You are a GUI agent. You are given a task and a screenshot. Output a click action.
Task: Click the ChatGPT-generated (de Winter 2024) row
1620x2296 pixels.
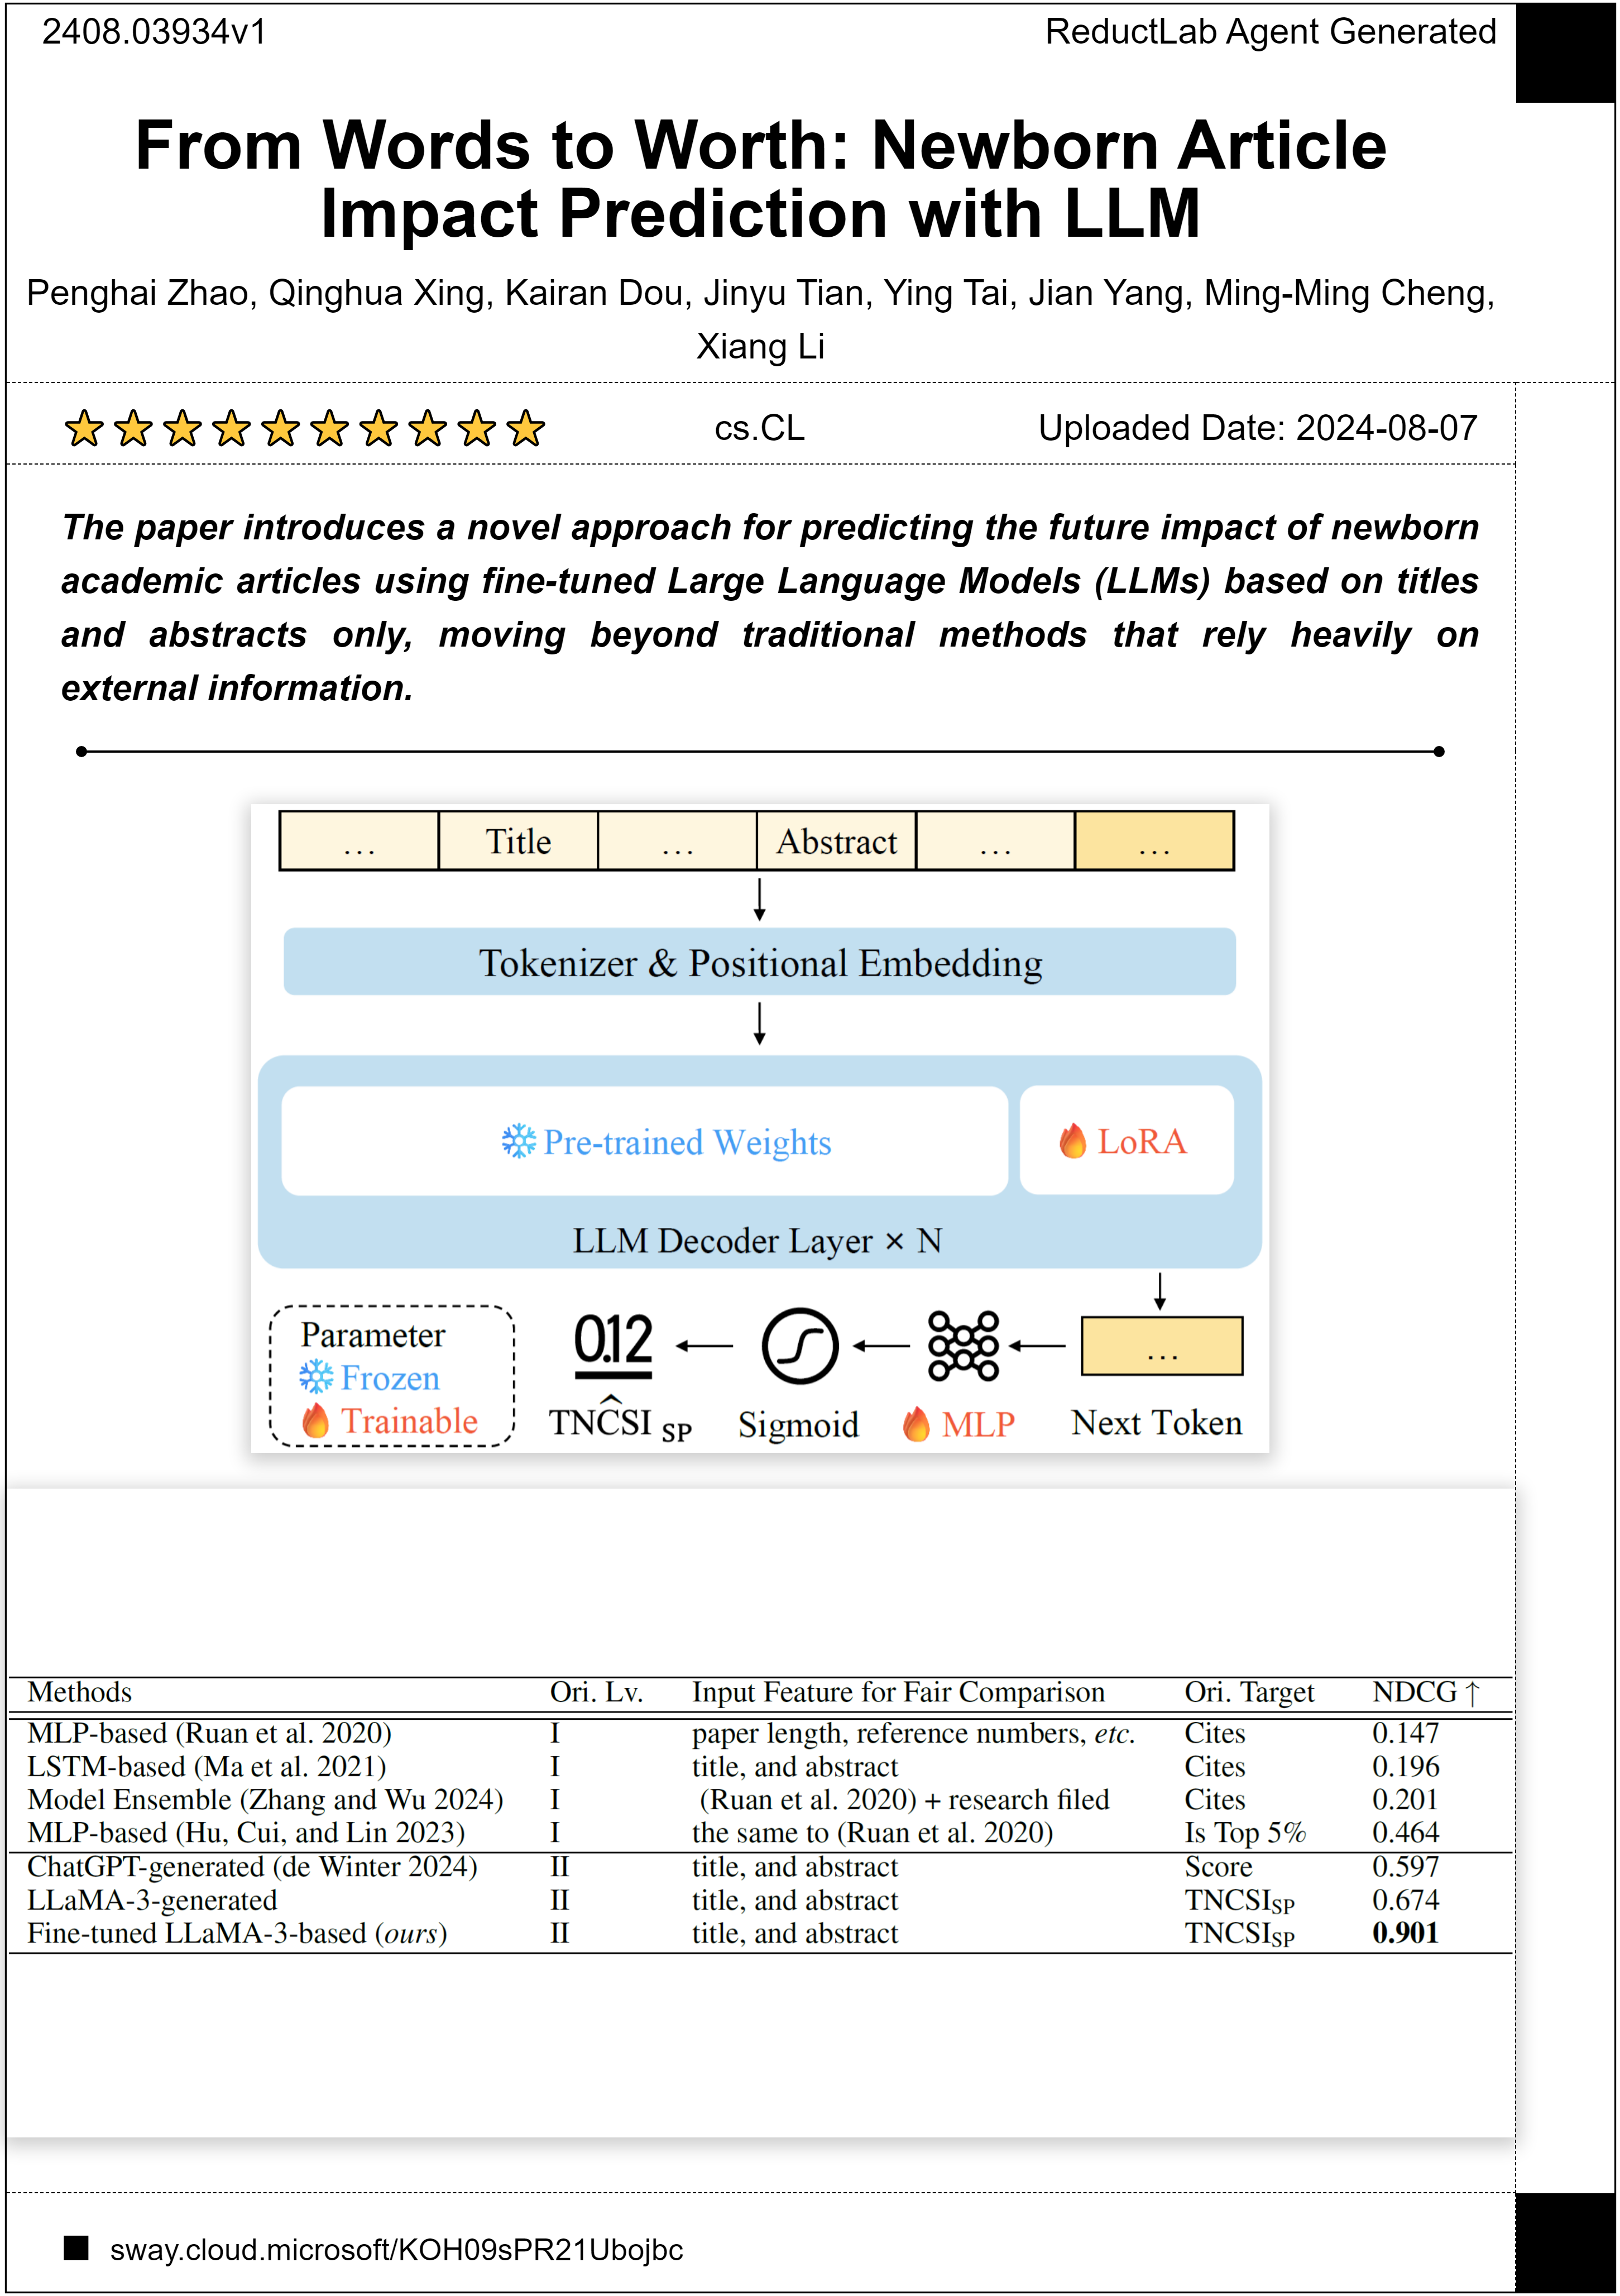760,1867
